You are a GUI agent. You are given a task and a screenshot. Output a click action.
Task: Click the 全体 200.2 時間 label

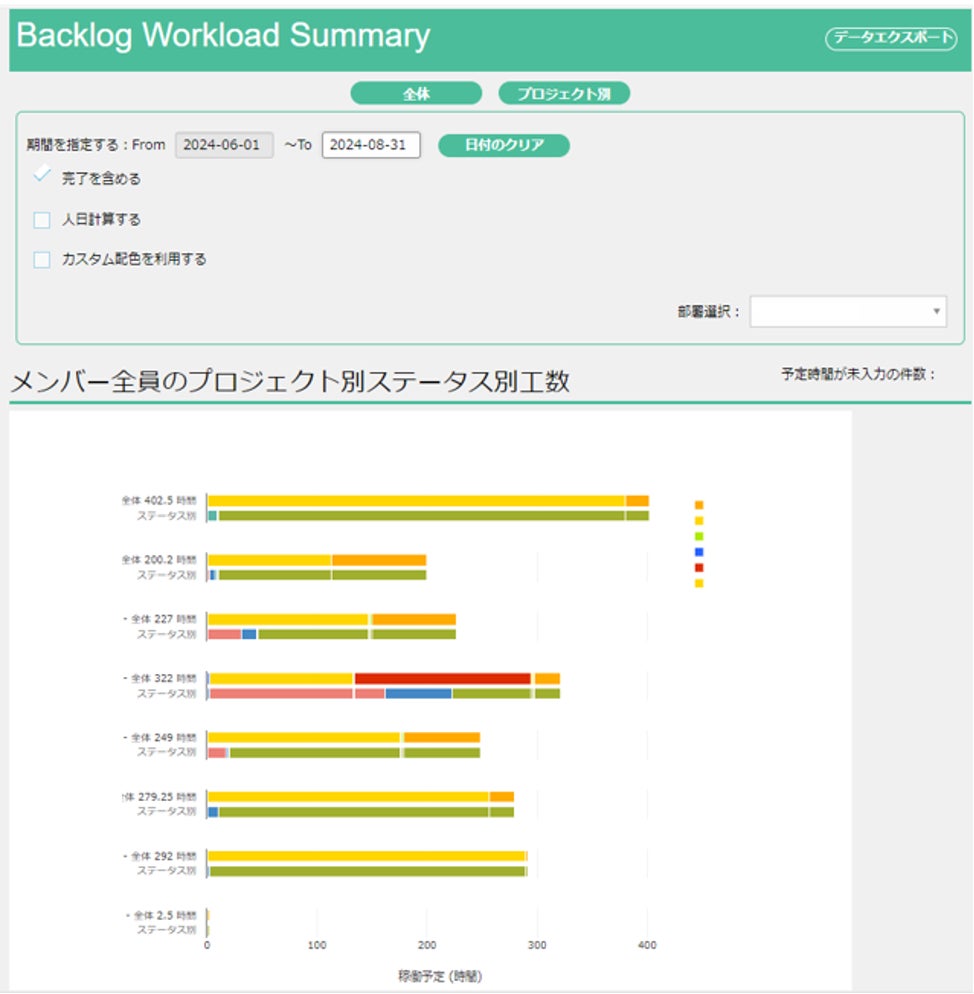(159, 560)
